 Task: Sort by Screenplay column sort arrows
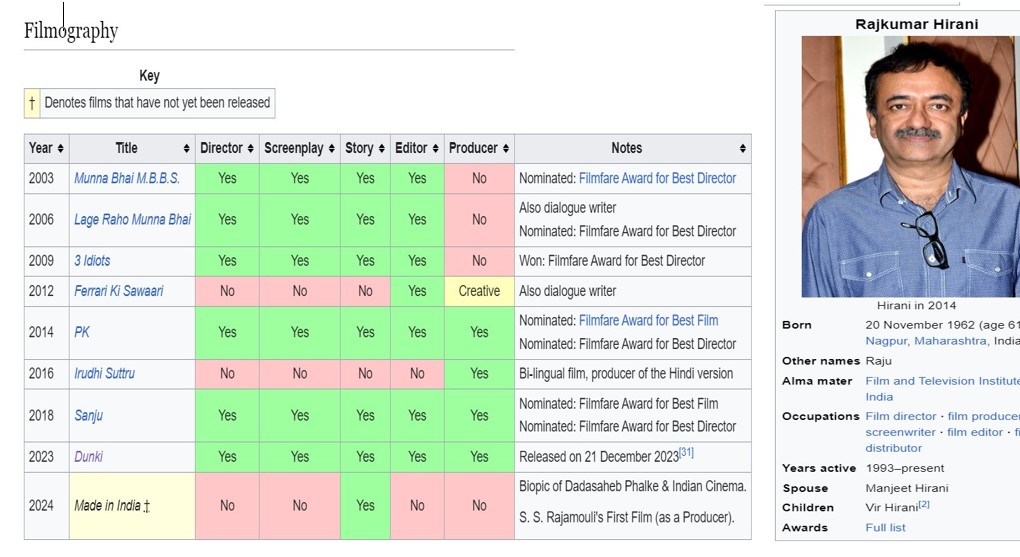pos(331,148)
